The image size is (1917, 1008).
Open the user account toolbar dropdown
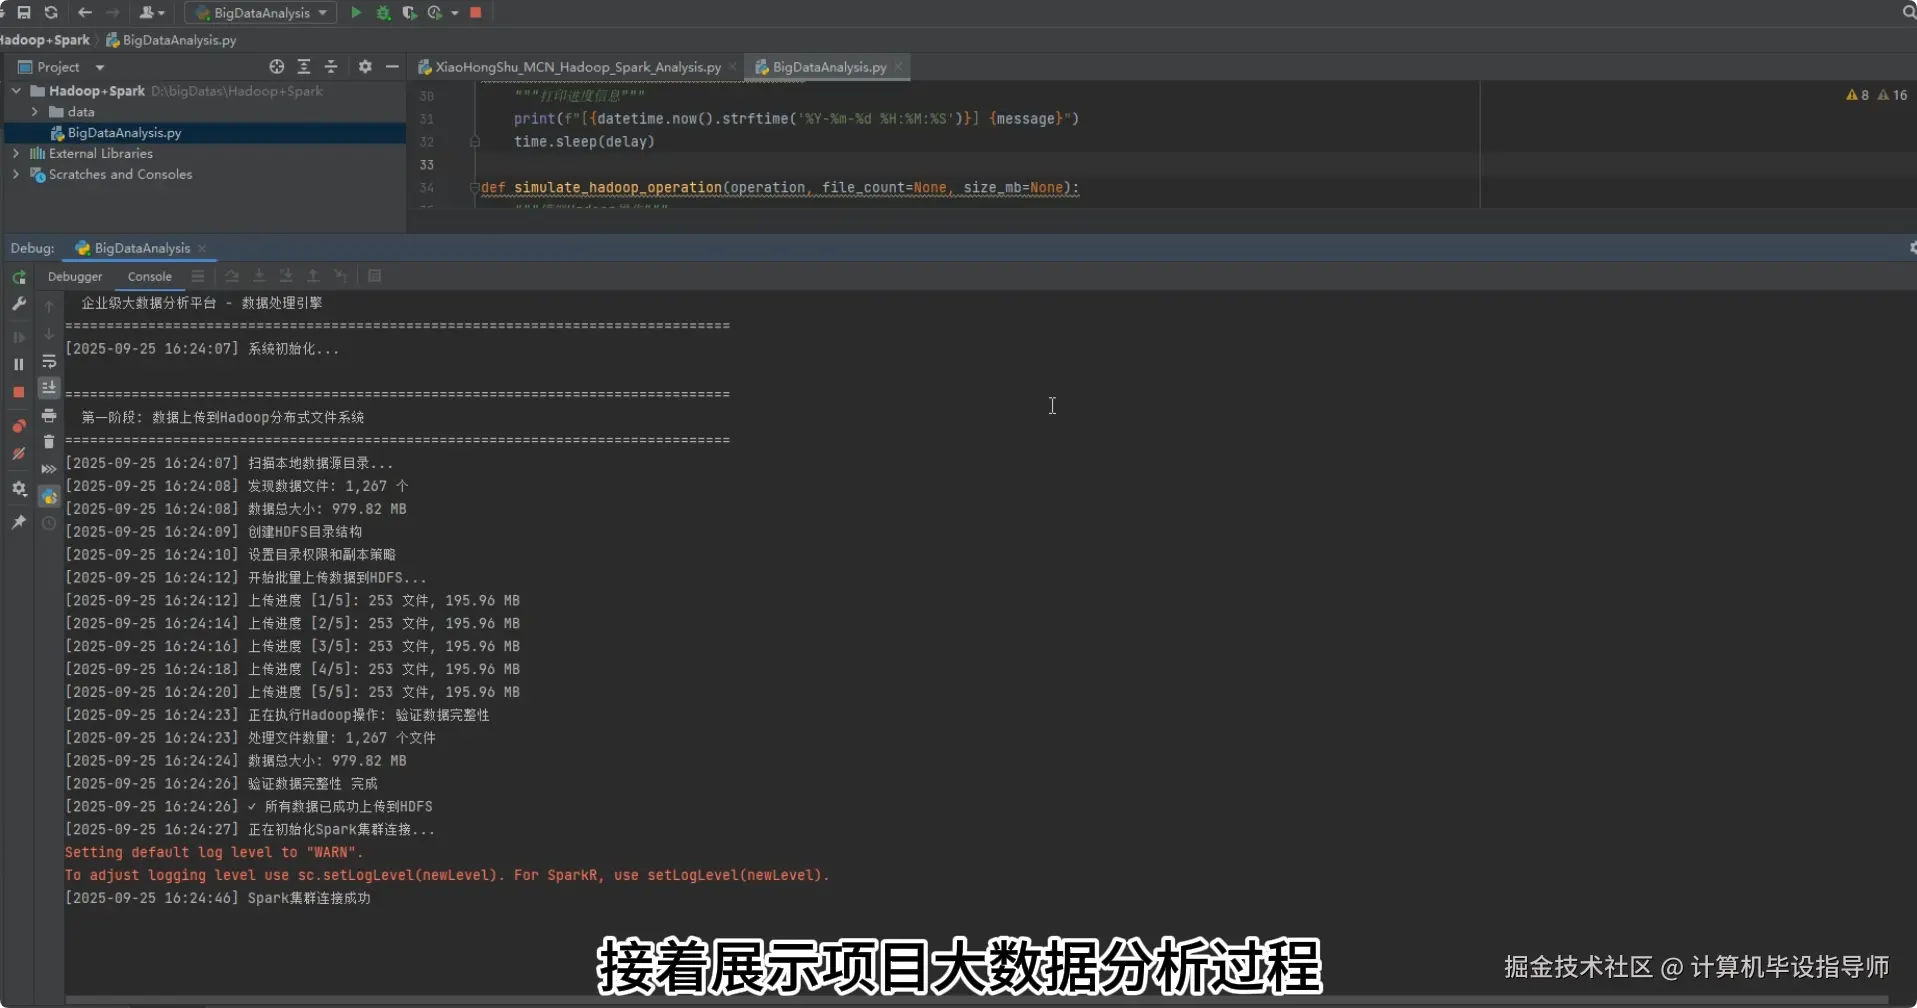pyautogui.click(x=152, y=13)
